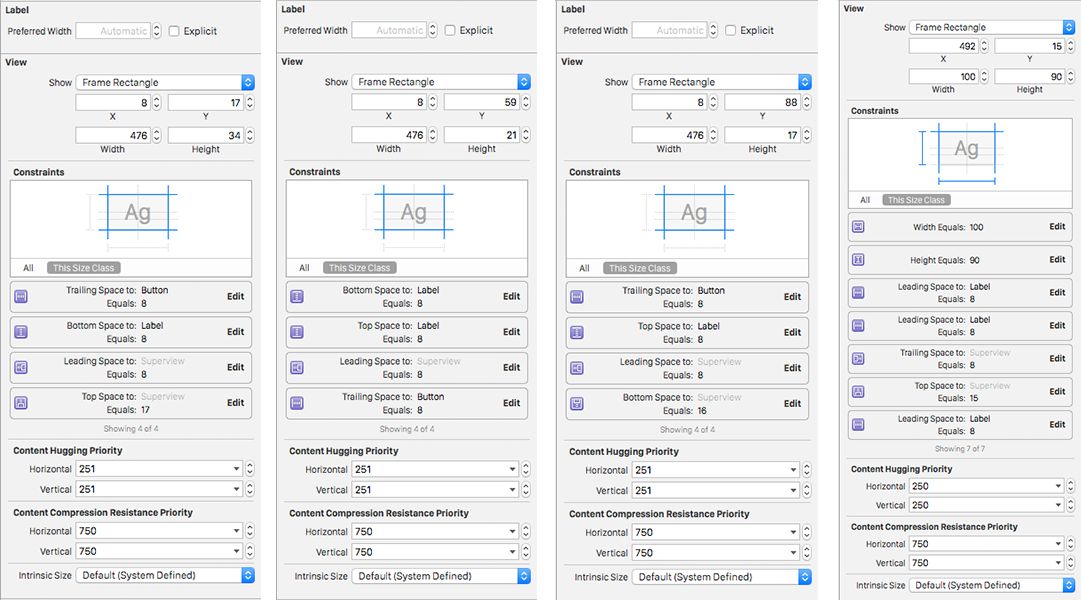Edit Trailing Space to Button constraint, leftmost panel
The image size is (1081, 600).
click(x=236, y=297)
